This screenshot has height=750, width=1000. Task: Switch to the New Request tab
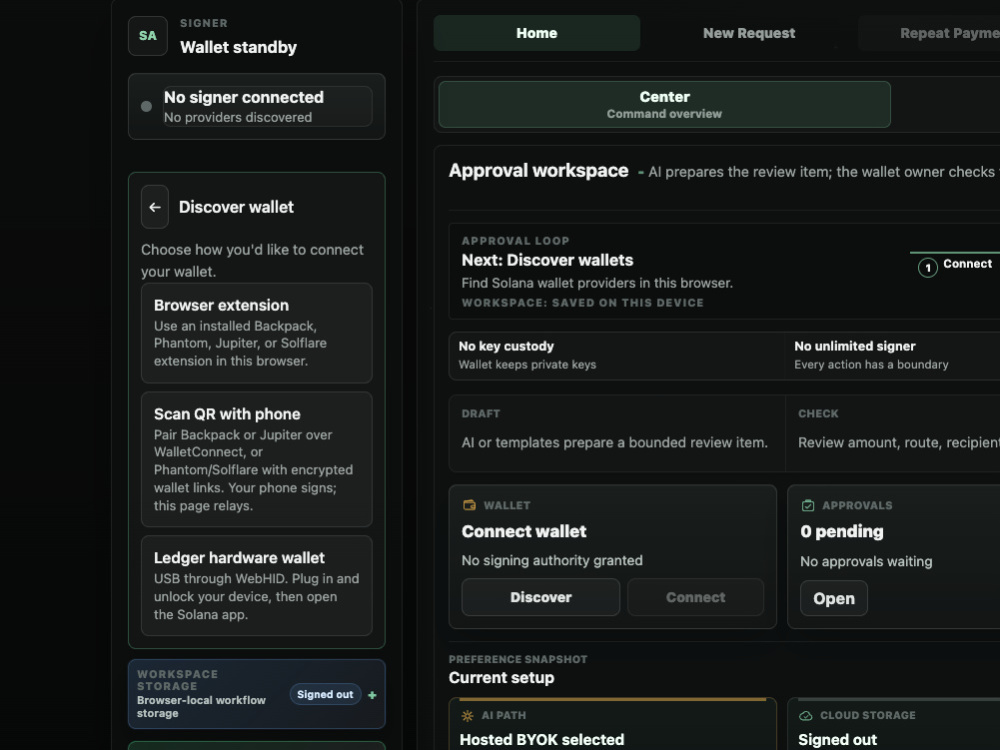coord(749,33)
